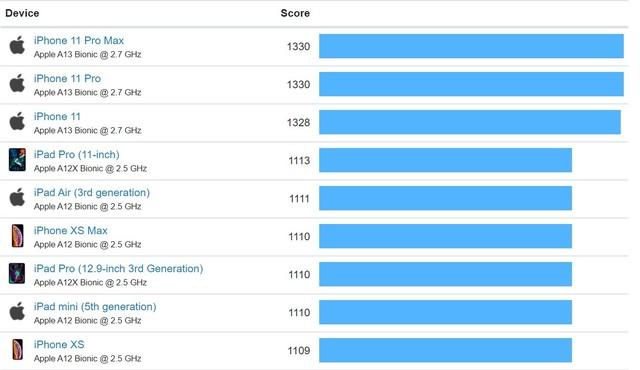Click the Apple logo beside iPad mini (5th generation)
Screen dimensions: 640x370
17,311
